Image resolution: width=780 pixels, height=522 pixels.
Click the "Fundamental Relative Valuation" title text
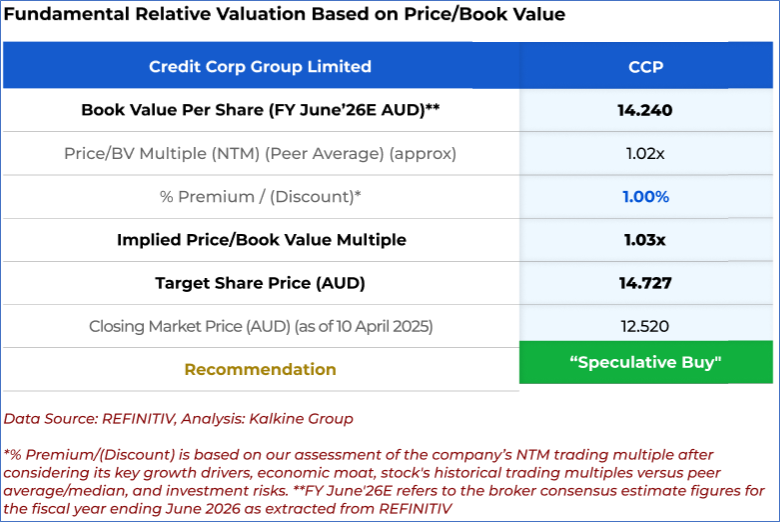click(x=284, y=14)
